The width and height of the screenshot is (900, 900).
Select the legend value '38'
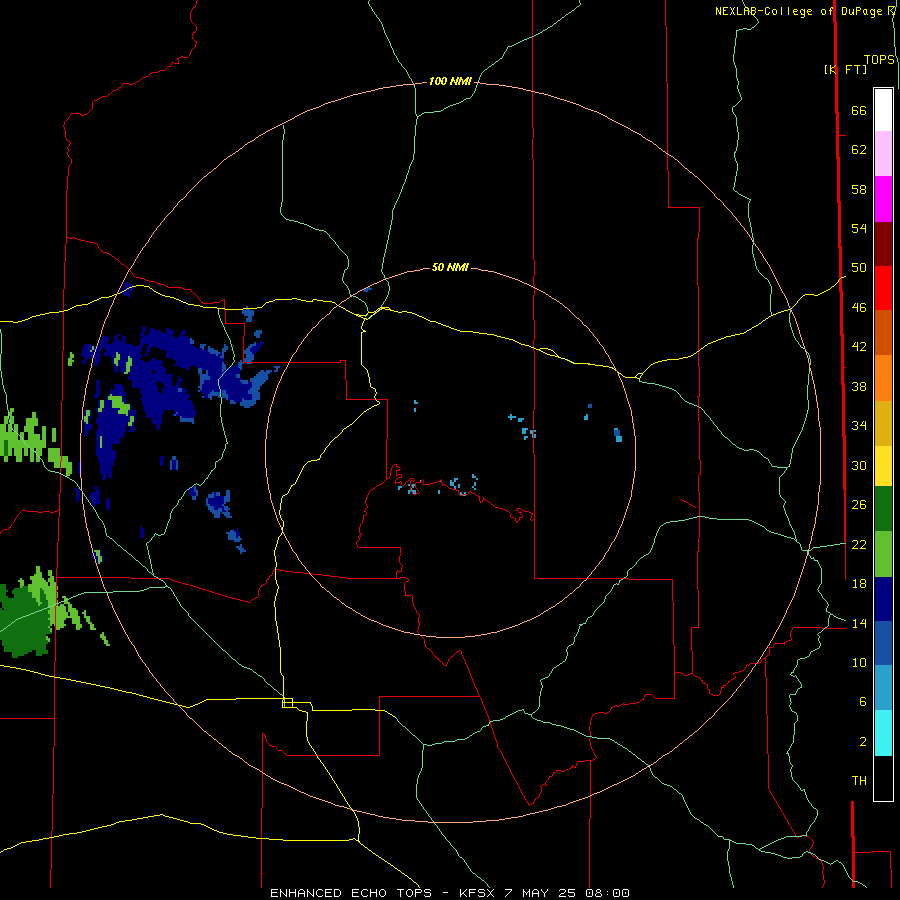tap(859, 386)
